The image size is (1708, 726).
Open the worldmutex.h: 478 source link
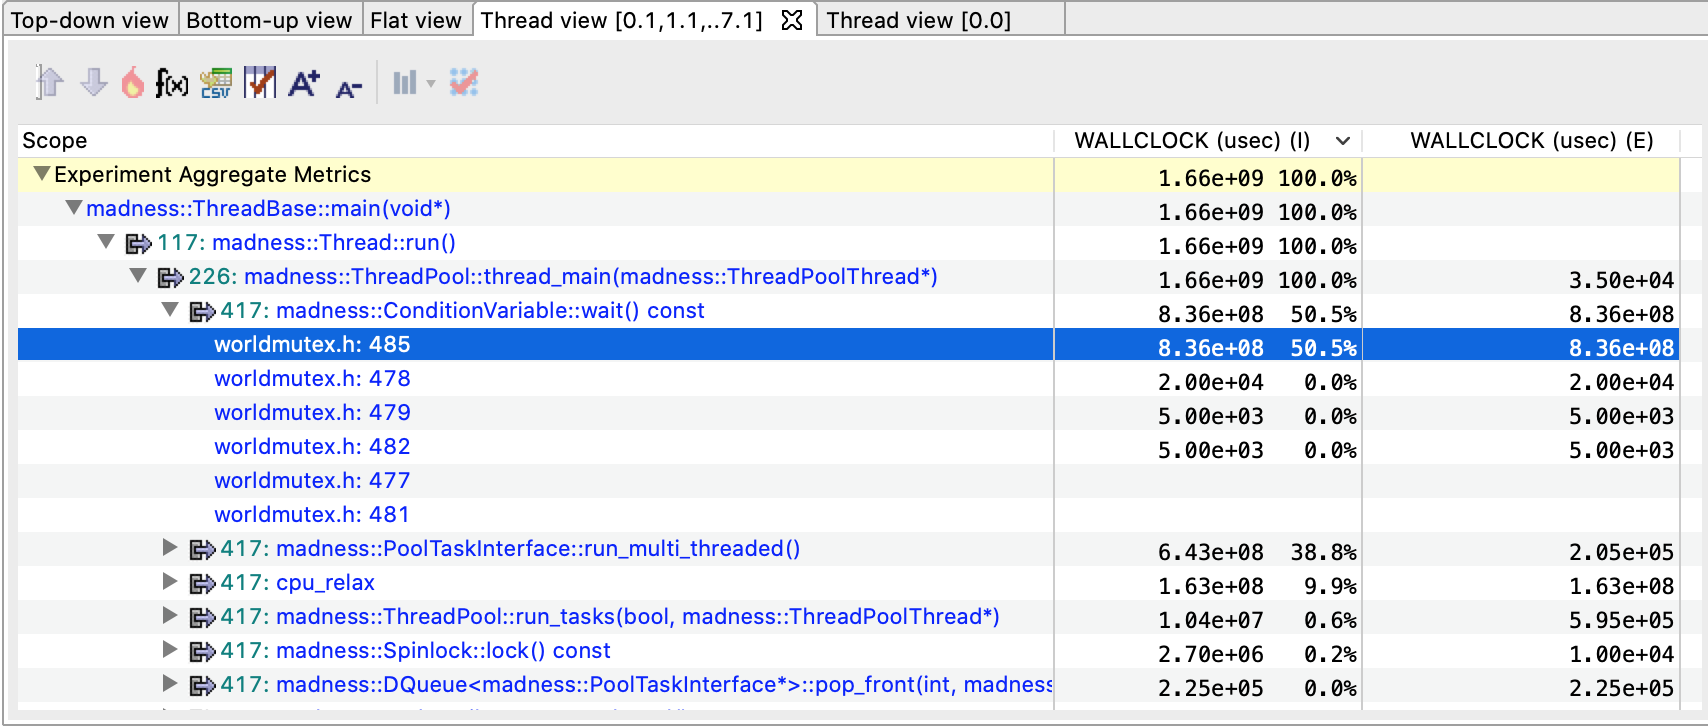[312, 379]
